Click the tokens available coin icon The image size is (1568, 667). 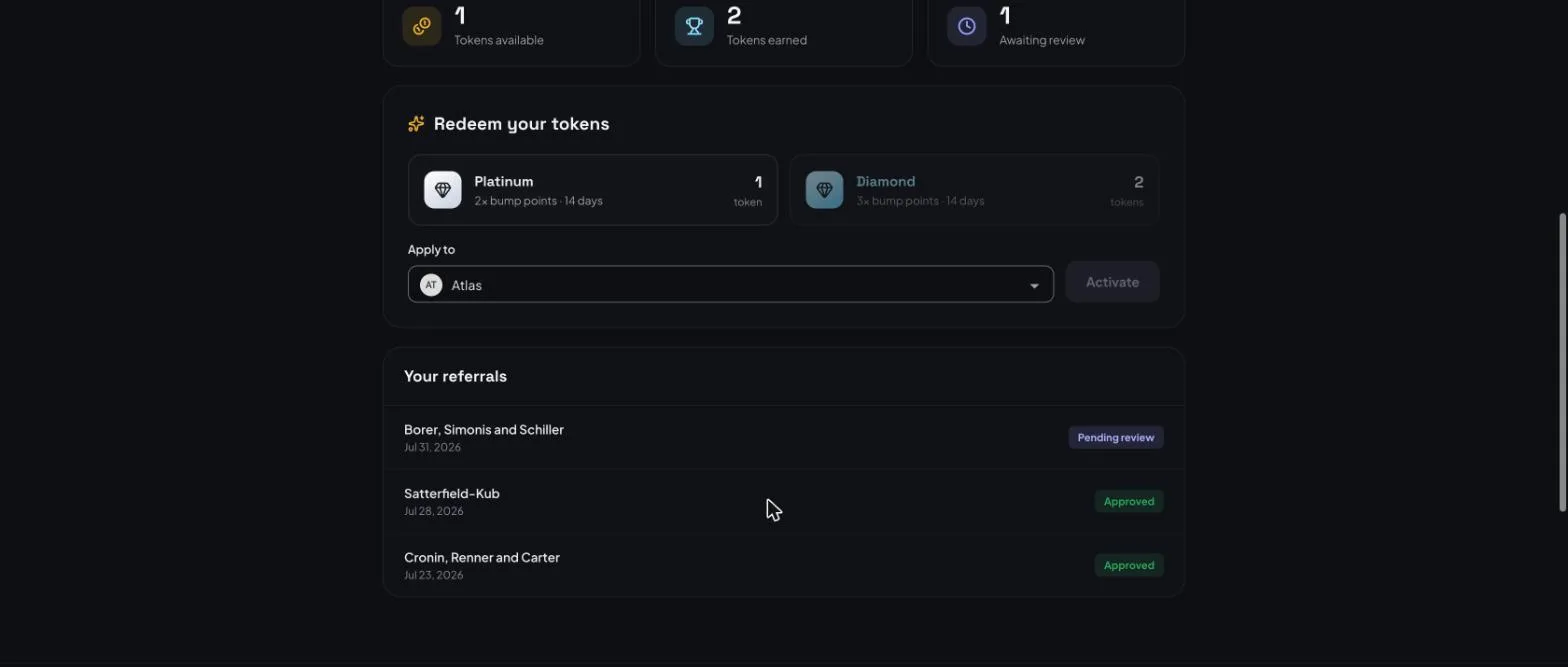point(422,26)
